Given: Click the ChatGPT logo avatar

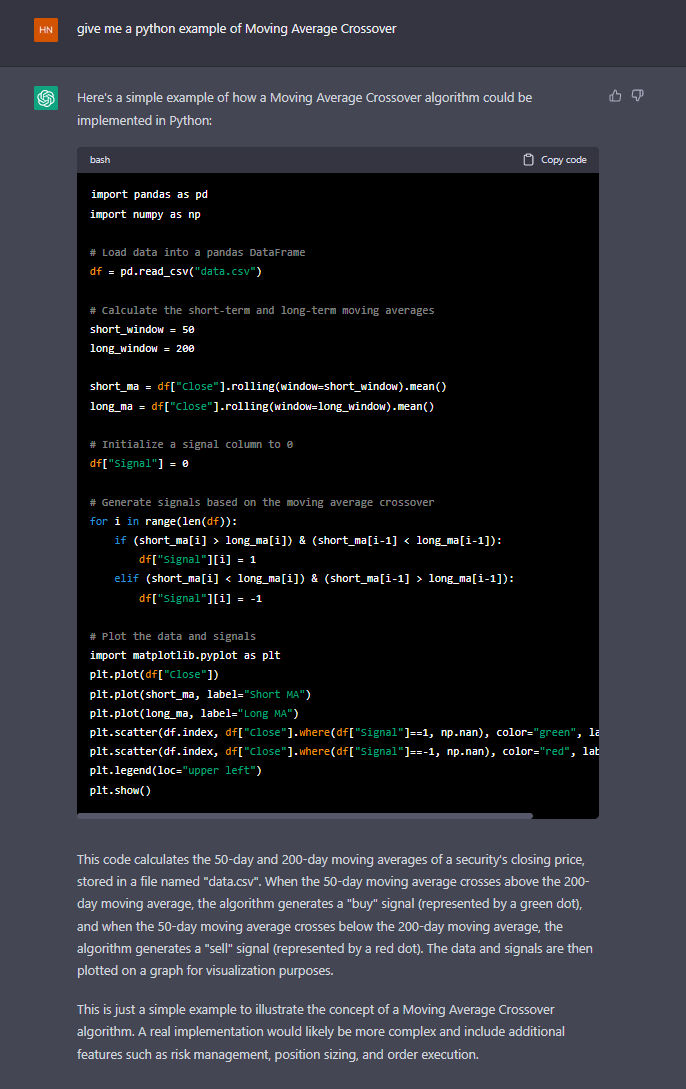Looking at the screenshot, I should 46,98.
